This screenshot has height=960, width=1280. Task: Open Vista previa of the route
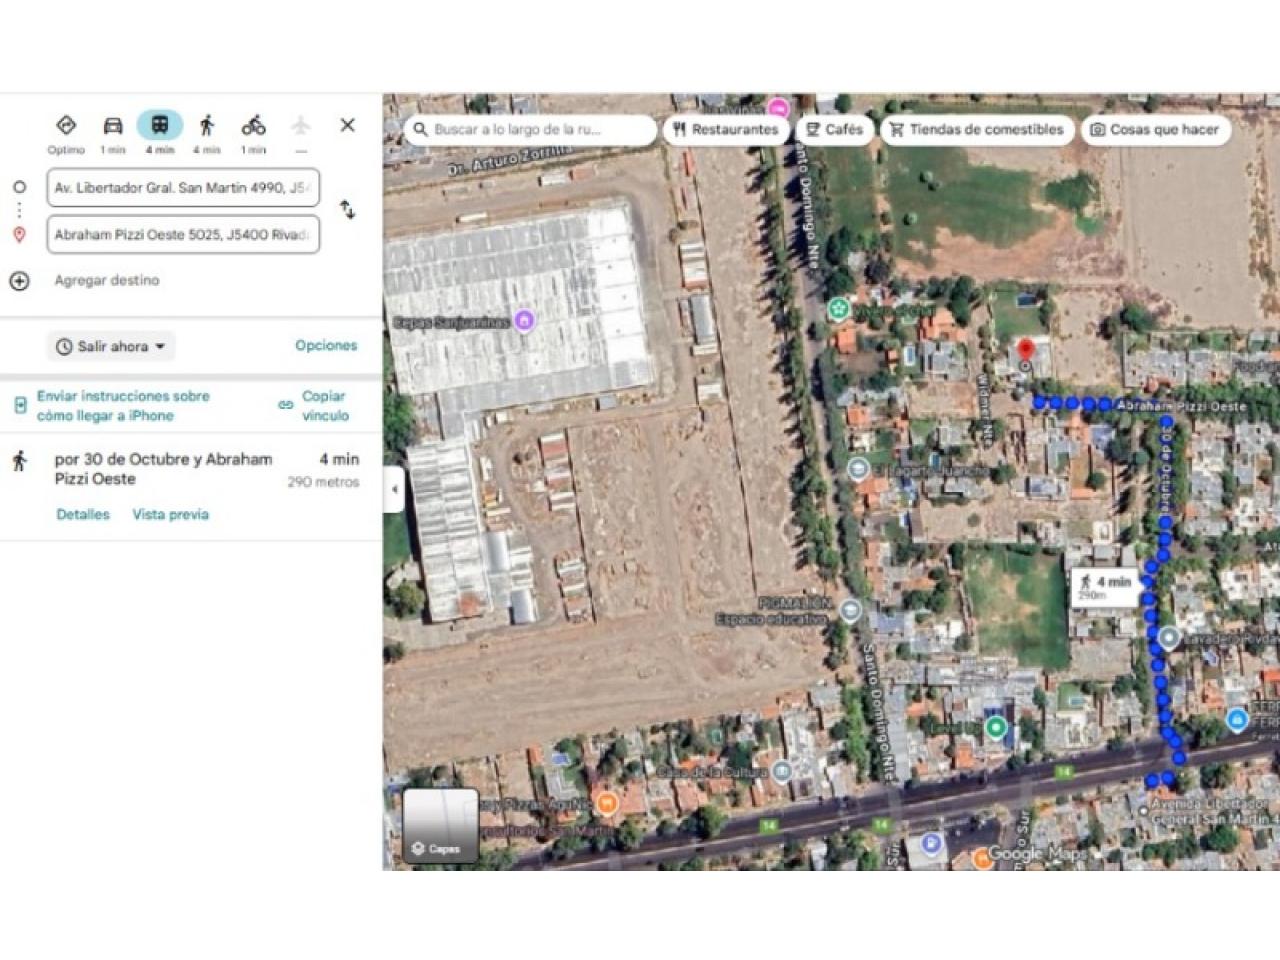tap(171, 515)
